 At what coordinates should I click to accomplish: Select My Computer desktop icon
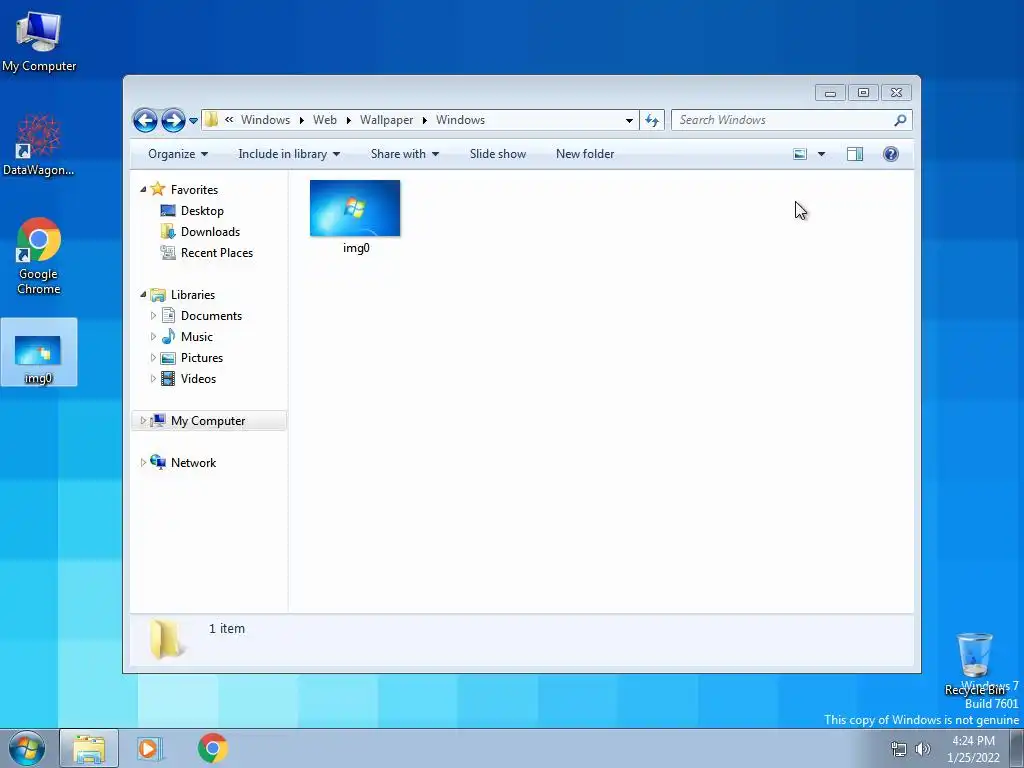39,42
